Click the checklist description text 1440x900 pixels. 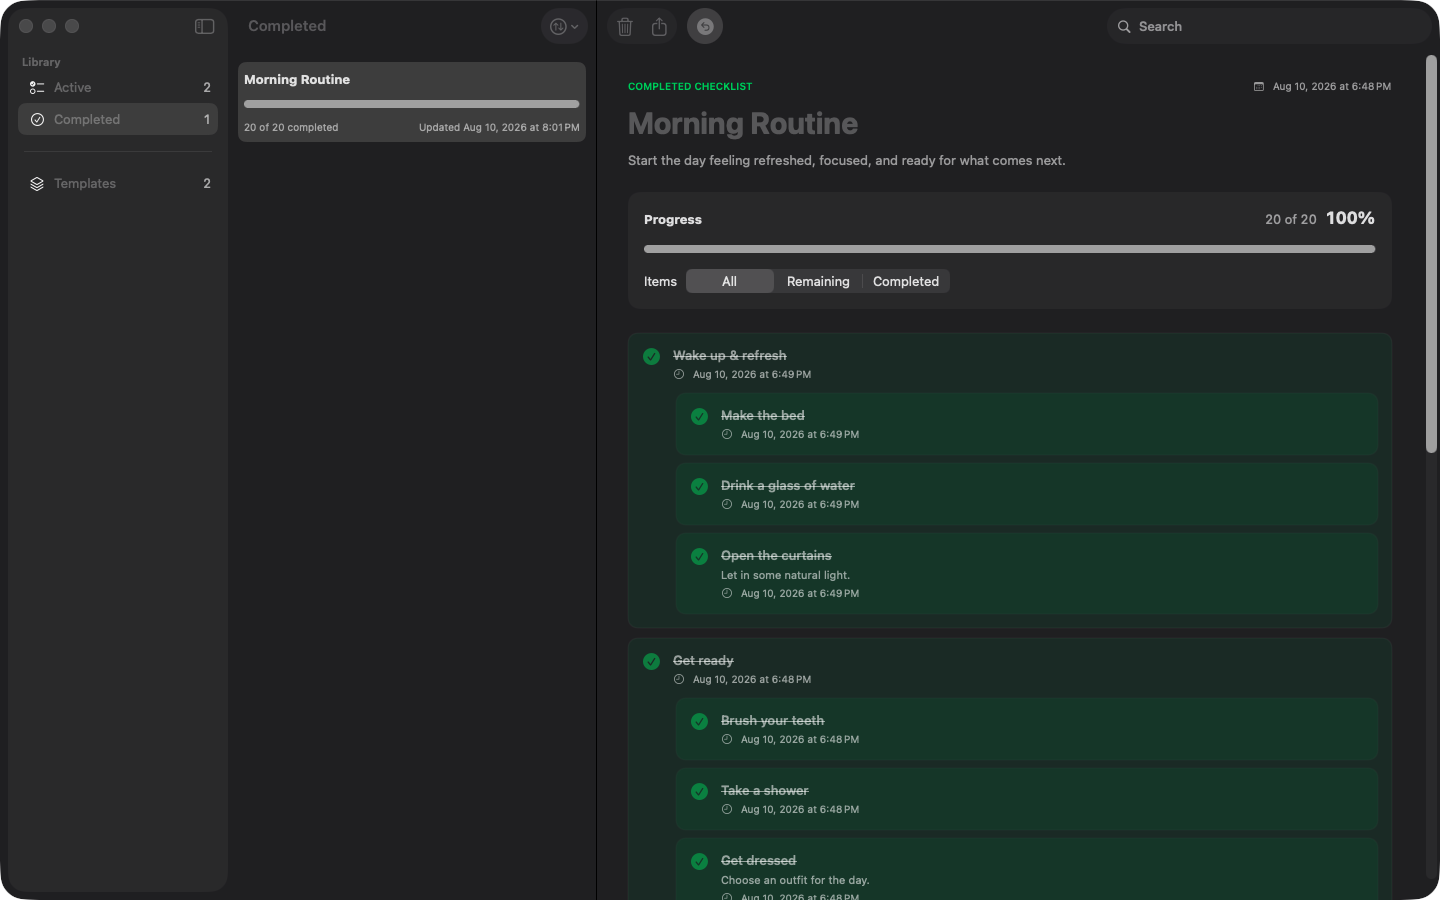tap(847, 161)
